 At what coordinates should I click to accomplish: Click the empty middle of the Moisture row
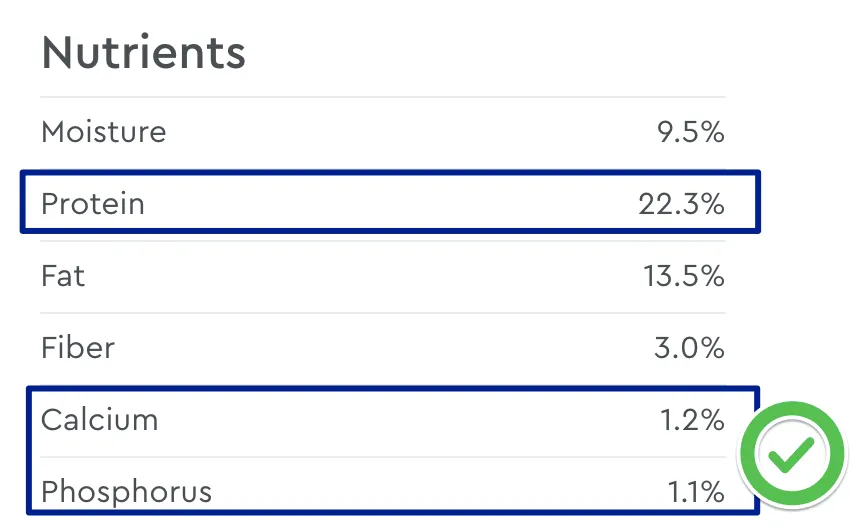point(400,131)
